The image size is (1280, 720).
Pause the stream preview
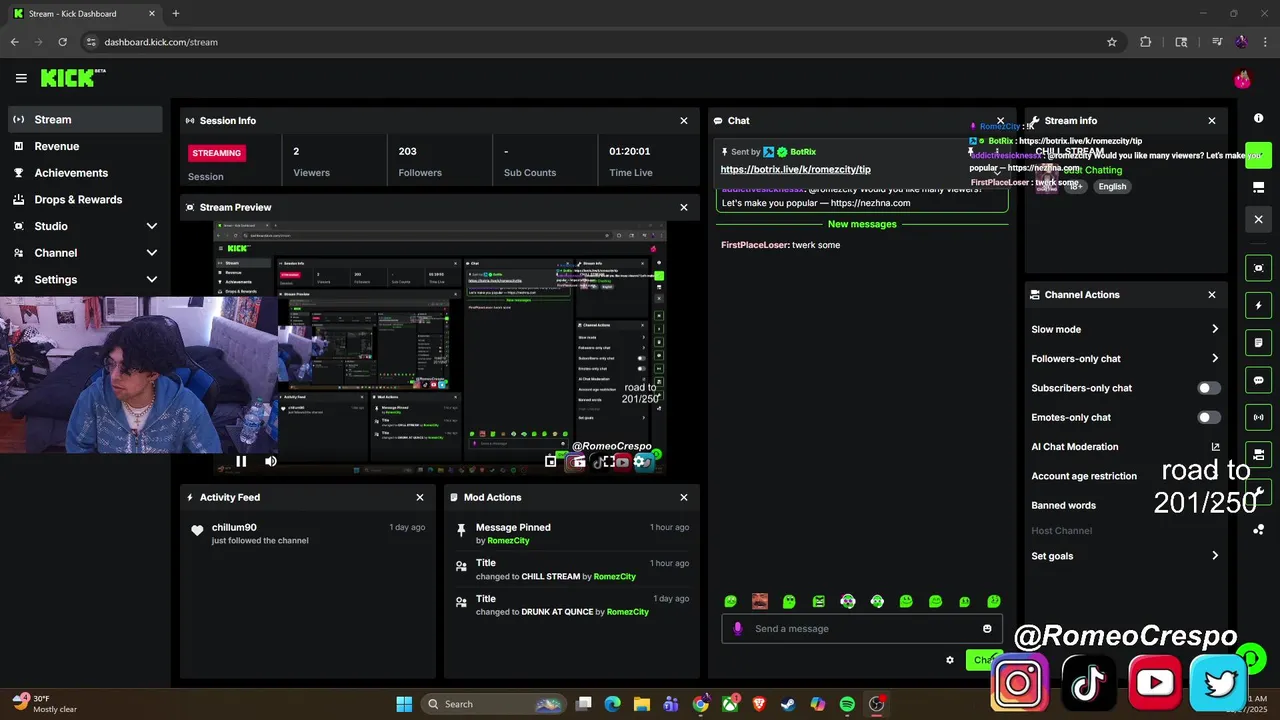pos(241,461)
